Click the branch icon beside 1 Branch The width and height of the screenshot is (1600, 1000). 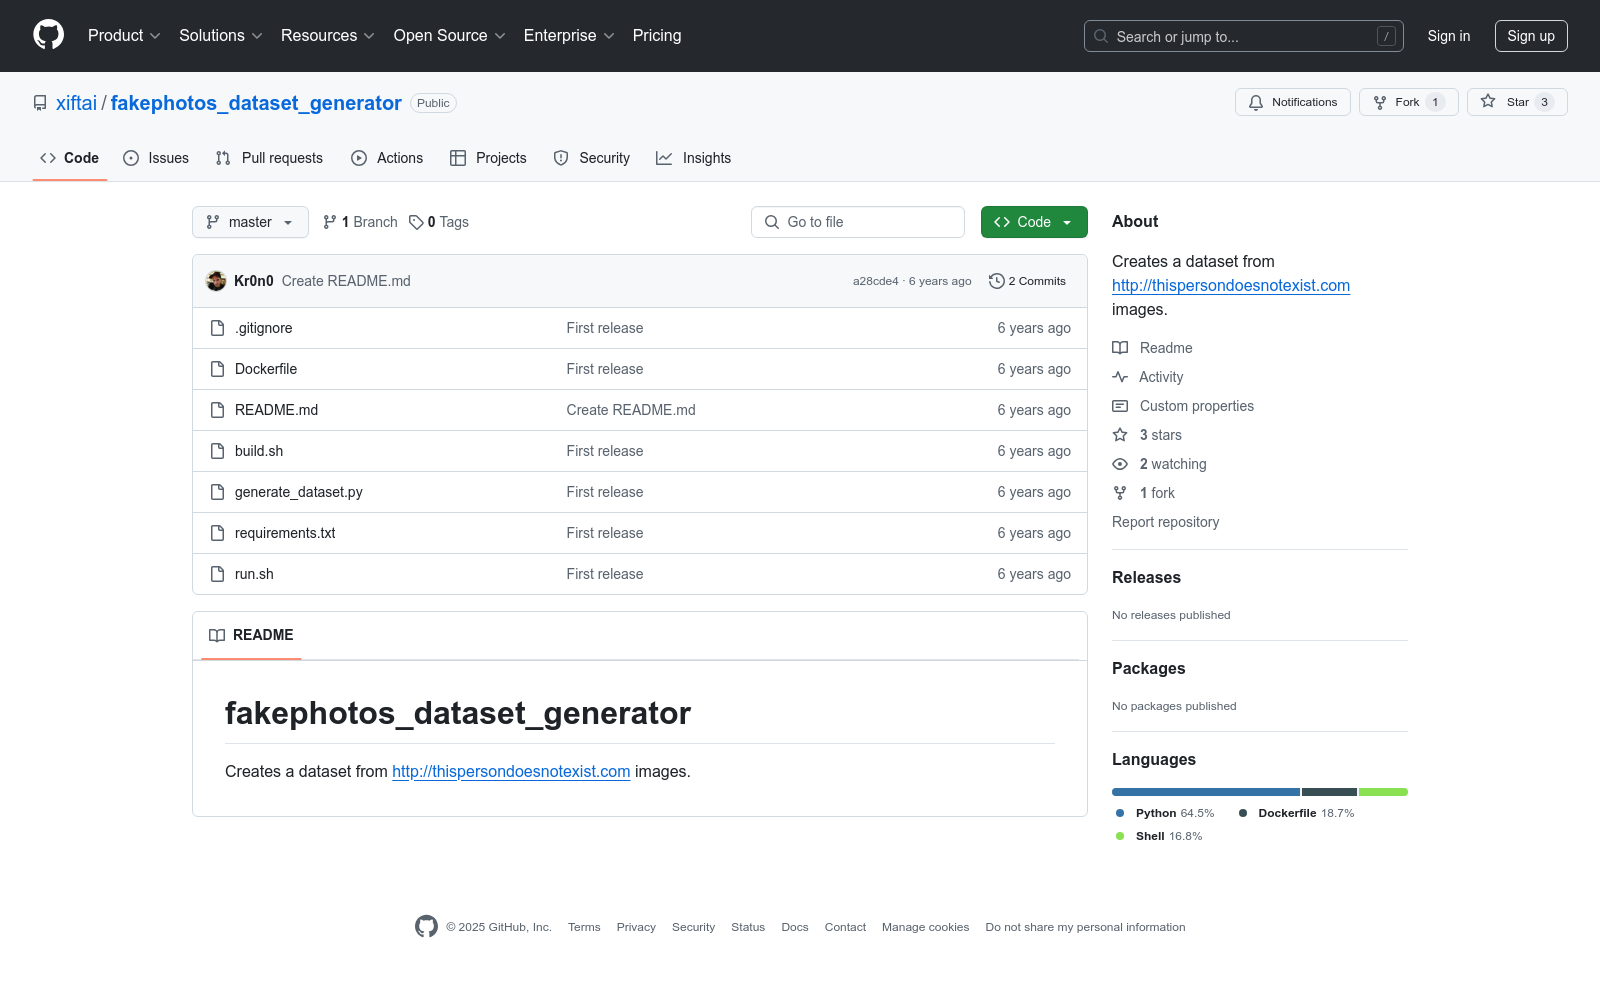tap(330, 222)
